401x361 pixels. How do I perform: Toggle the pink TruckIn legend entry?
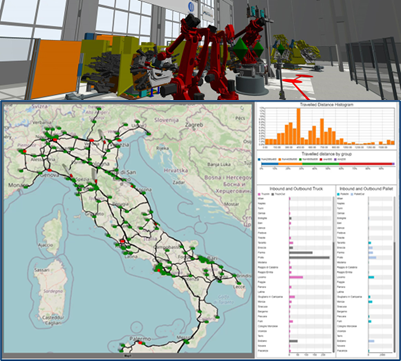pos(264,194)
